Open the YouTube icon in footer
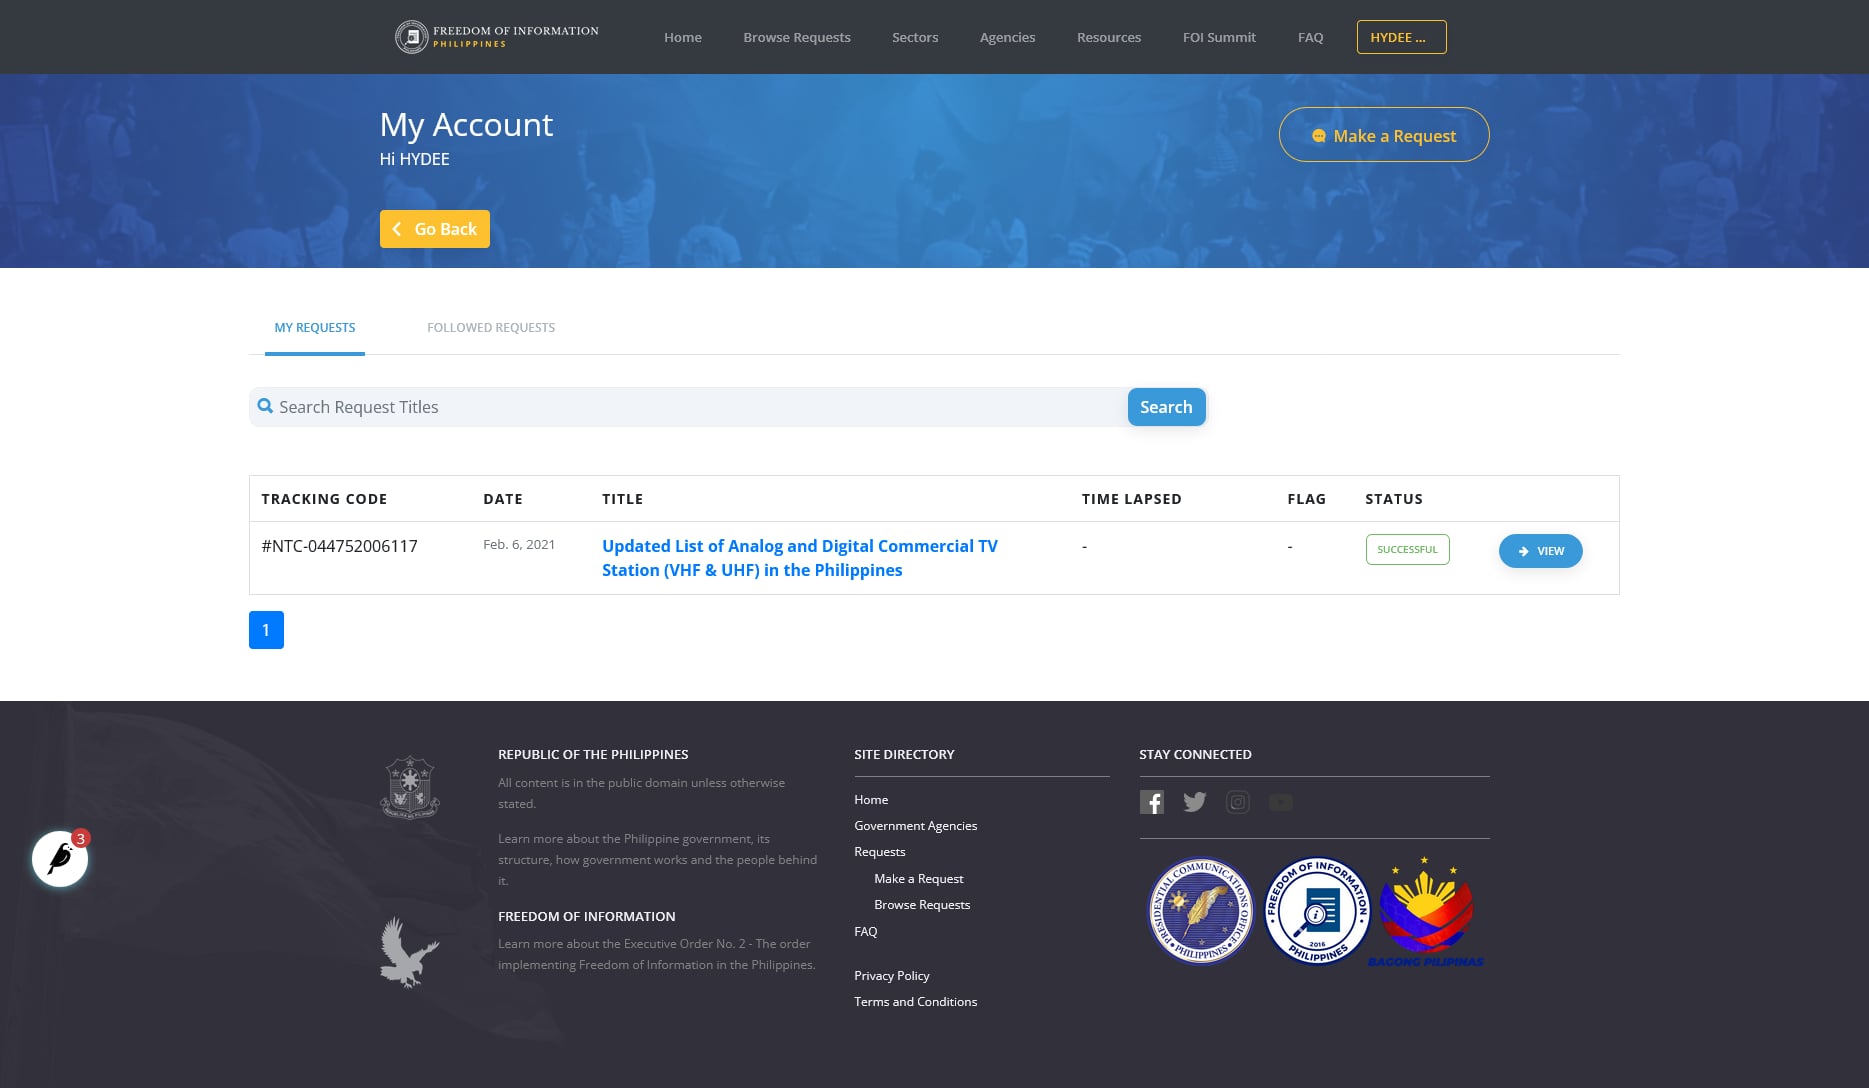1869x1088 pixels. pyautogui.click(x=1280, y=802)
